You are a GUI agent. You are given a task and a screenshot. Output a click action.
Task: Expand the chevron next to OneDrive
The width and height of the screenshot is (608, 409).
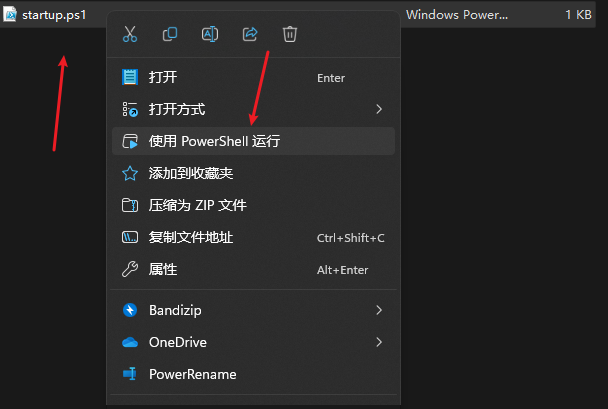379,342
